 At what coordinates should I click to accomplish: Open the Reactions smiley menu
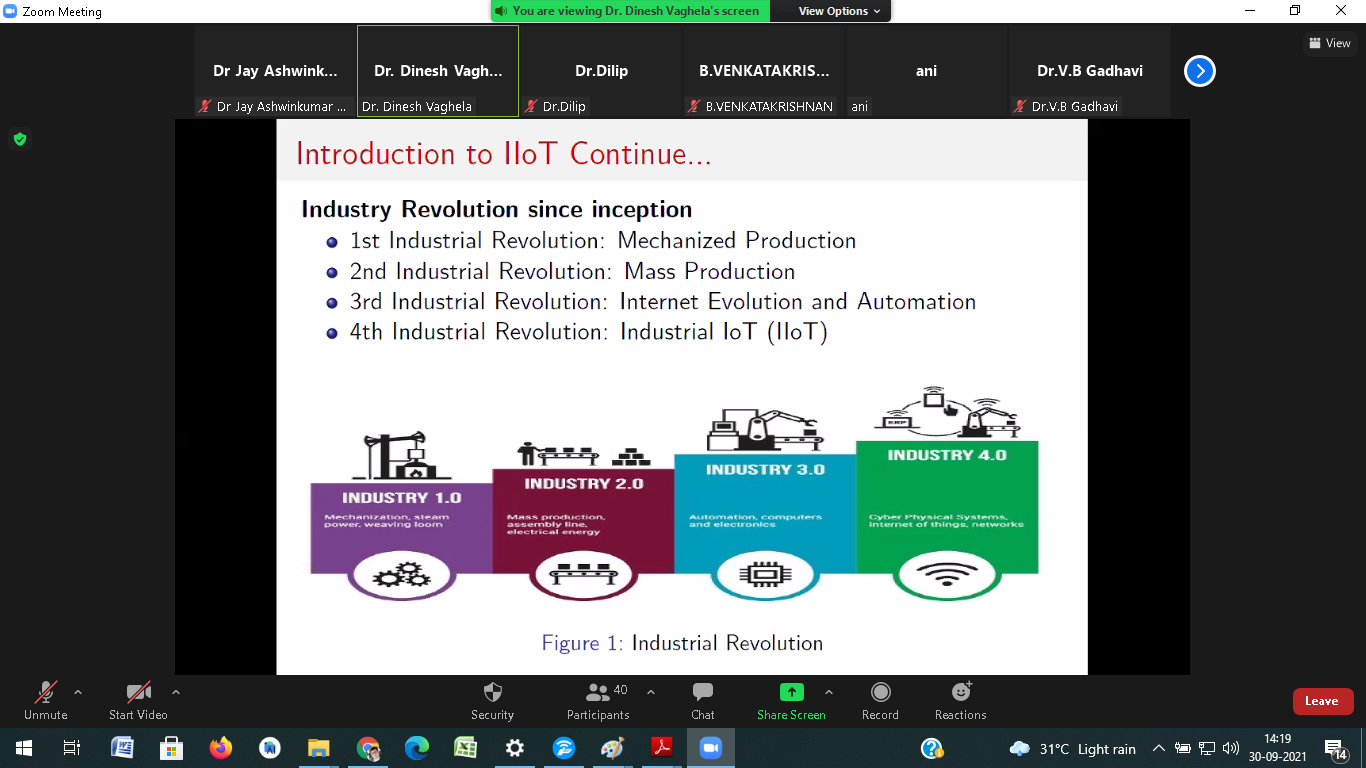pyautogui.click(x=961, y=700)
